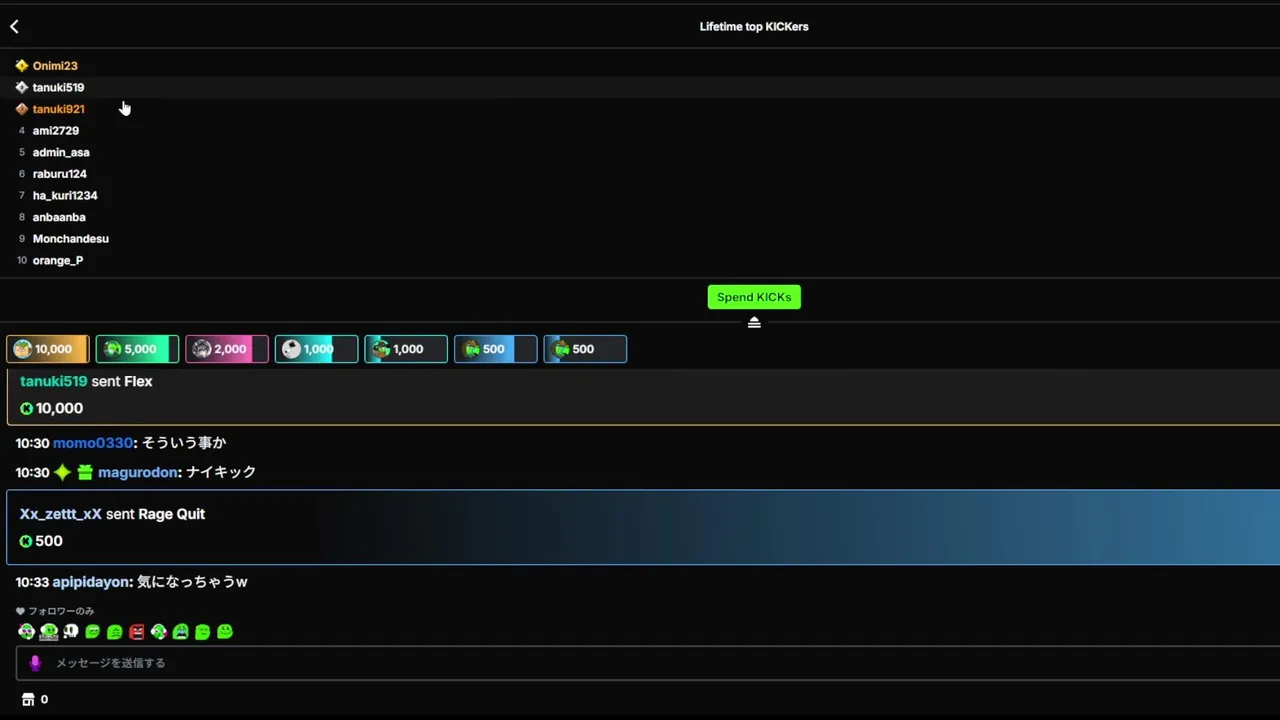Collapse the leaderboard with the arrow under Spend KICKs

[x=754, y=322]
